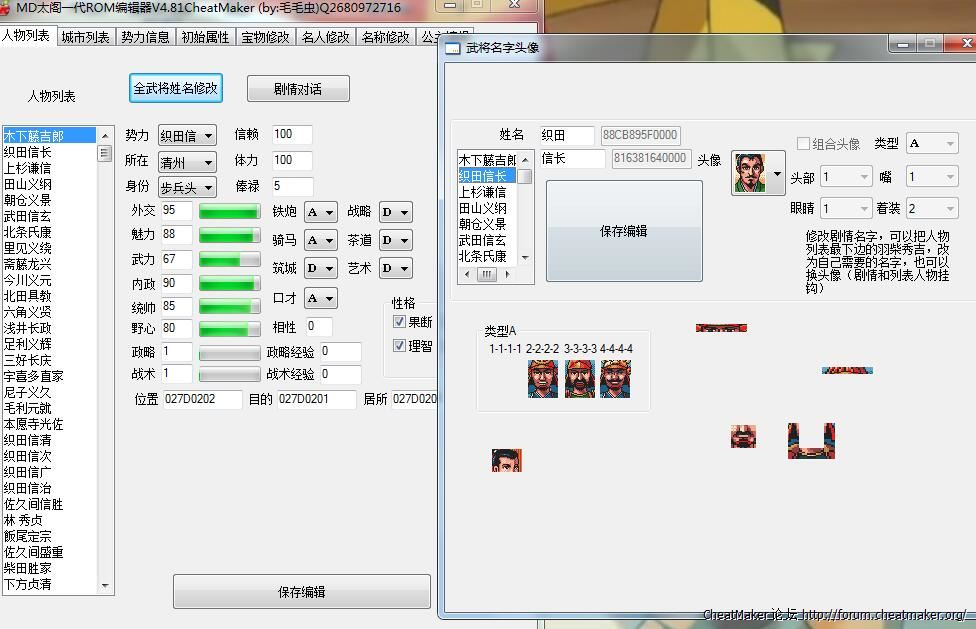Screen dimensions: 976x629
Task: Pick the rightmost 类型A face thumbnail
Action: click(615, 380)
